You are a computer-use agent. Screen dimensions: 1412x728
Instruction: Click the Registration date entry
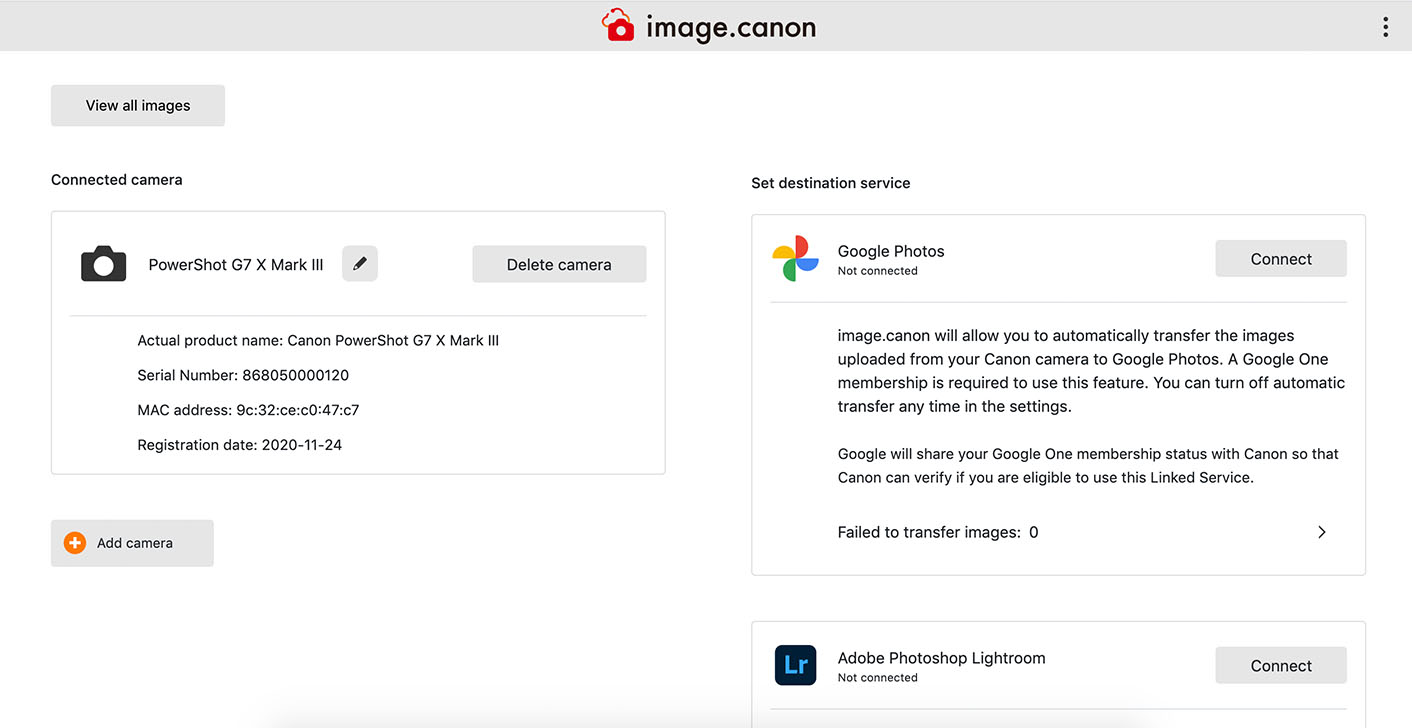click(240, 445)
